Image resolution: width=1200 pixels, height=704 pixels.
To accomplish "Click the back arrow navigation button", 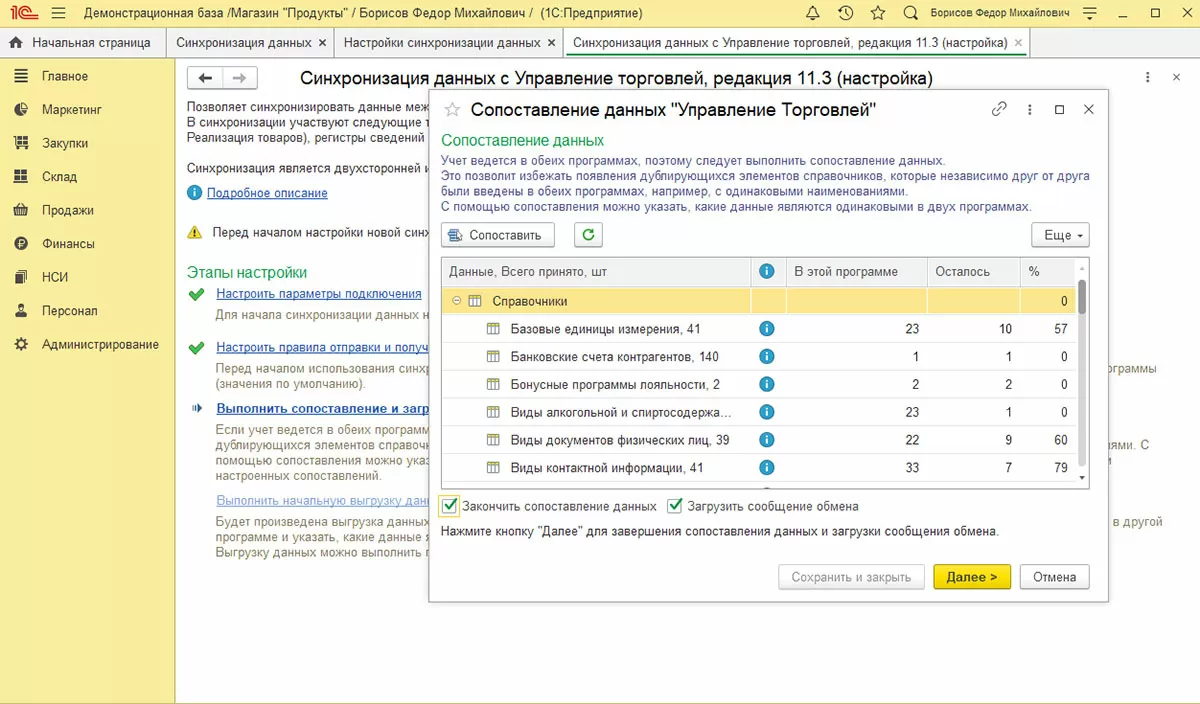I will click(x=206, y=78).
